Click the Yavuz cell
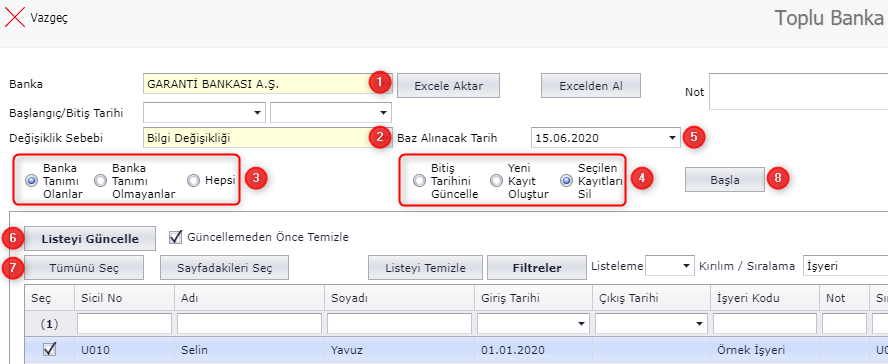The width and height of the screenshot is (888, 364). (399, 350)
